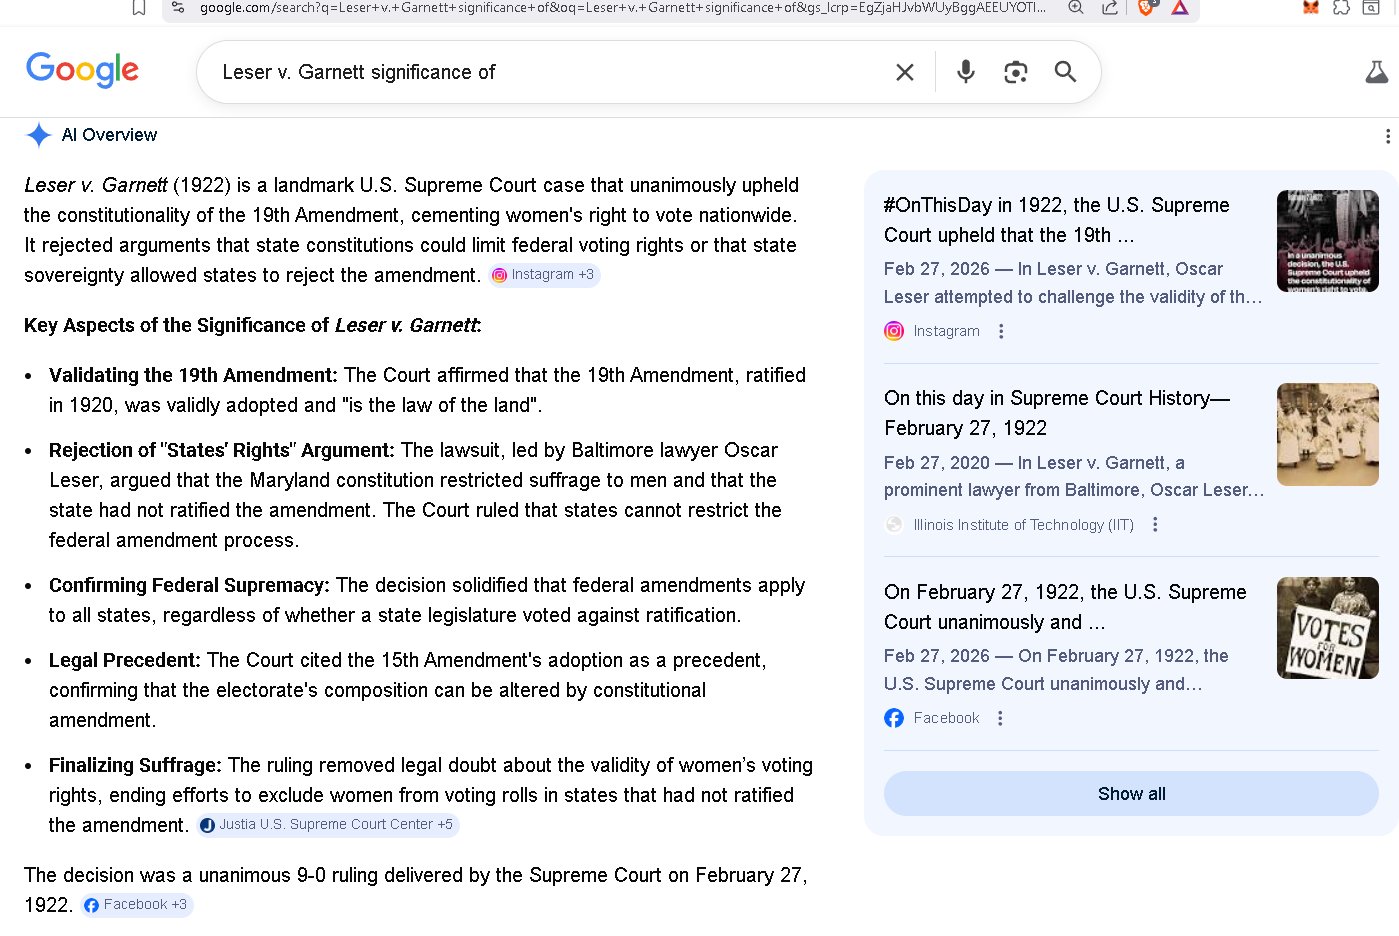This screenshot has height=936, width=1399.
Task: Click the Google logo
Action: (x=82, y=70)
